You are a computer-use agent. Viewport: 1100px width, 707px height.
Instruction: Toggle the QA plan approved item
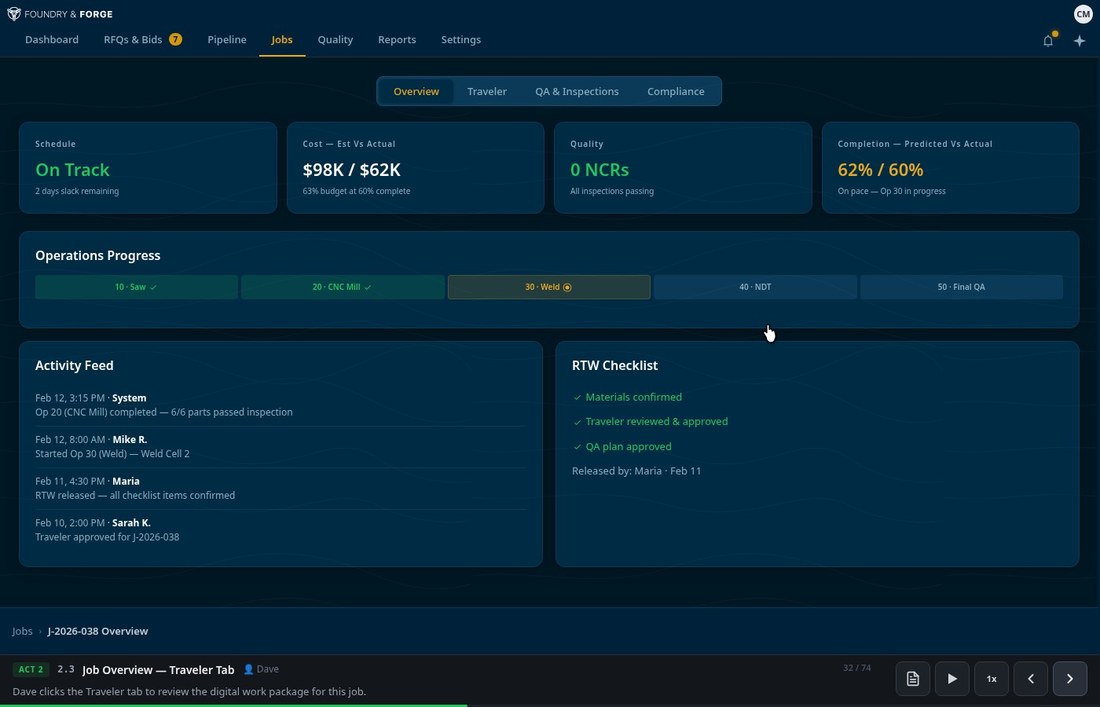(x=629, y=446)
